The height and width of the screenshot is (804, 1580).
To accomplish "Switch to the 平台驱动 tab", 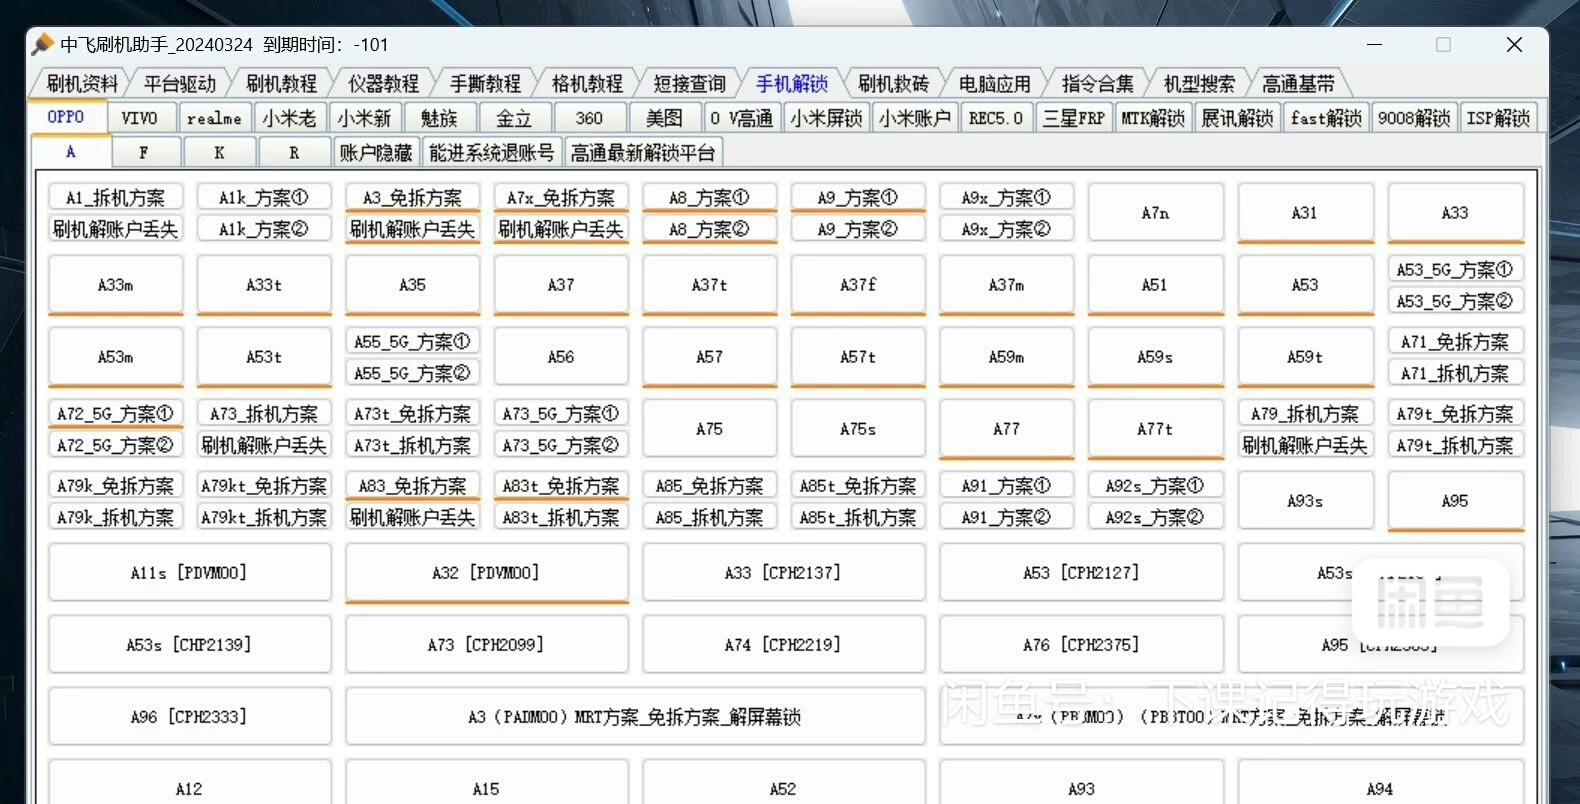I will point(180,84).
